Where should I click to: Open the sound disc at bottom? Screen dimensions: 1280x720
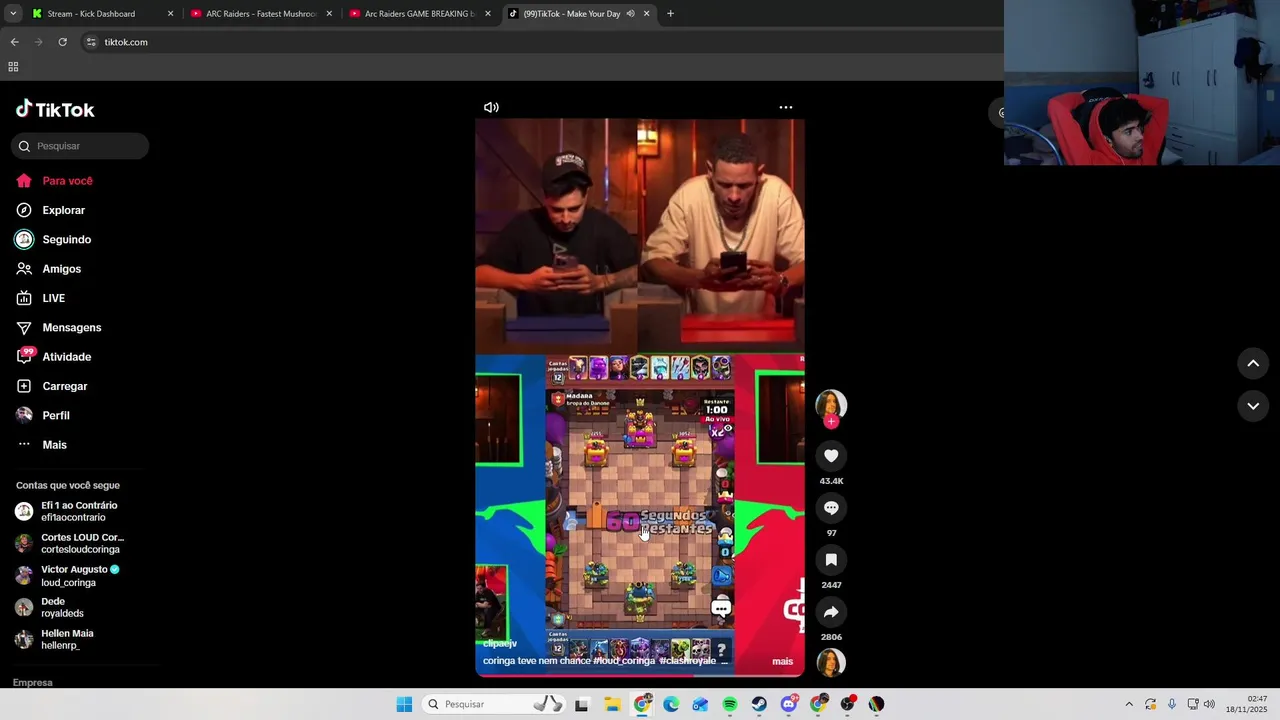point(831,662)
